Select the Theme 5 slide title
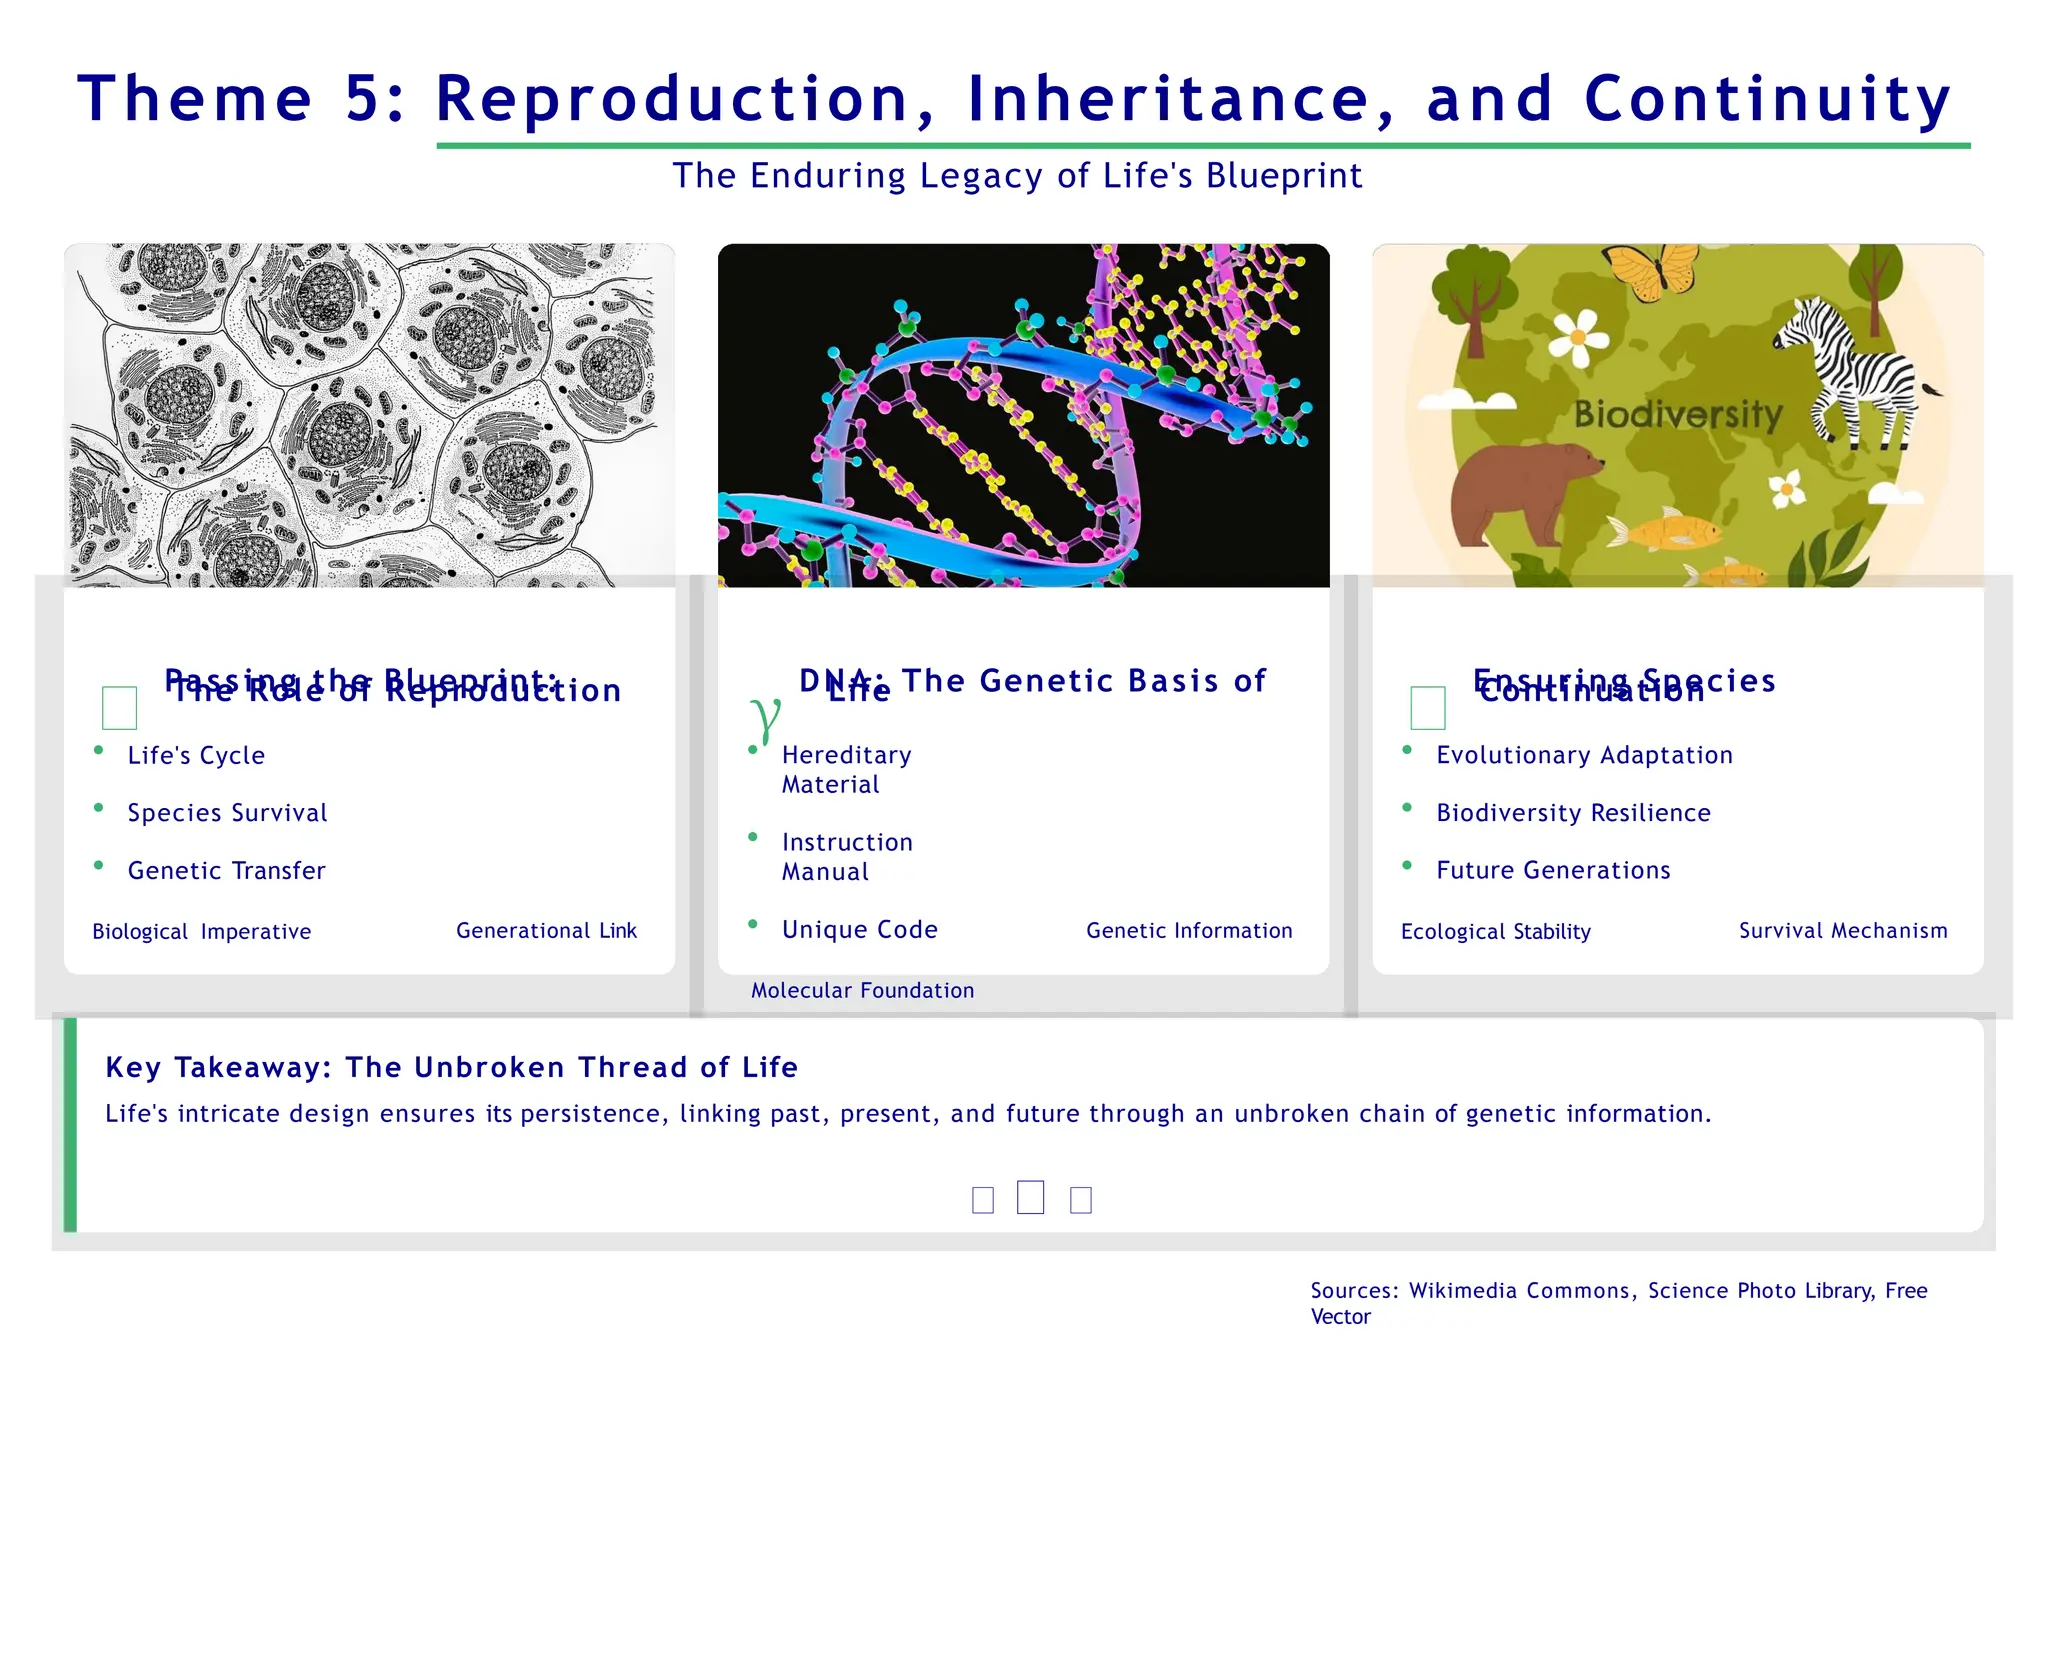The image size is (2048, 1671). pos(1014,99)
